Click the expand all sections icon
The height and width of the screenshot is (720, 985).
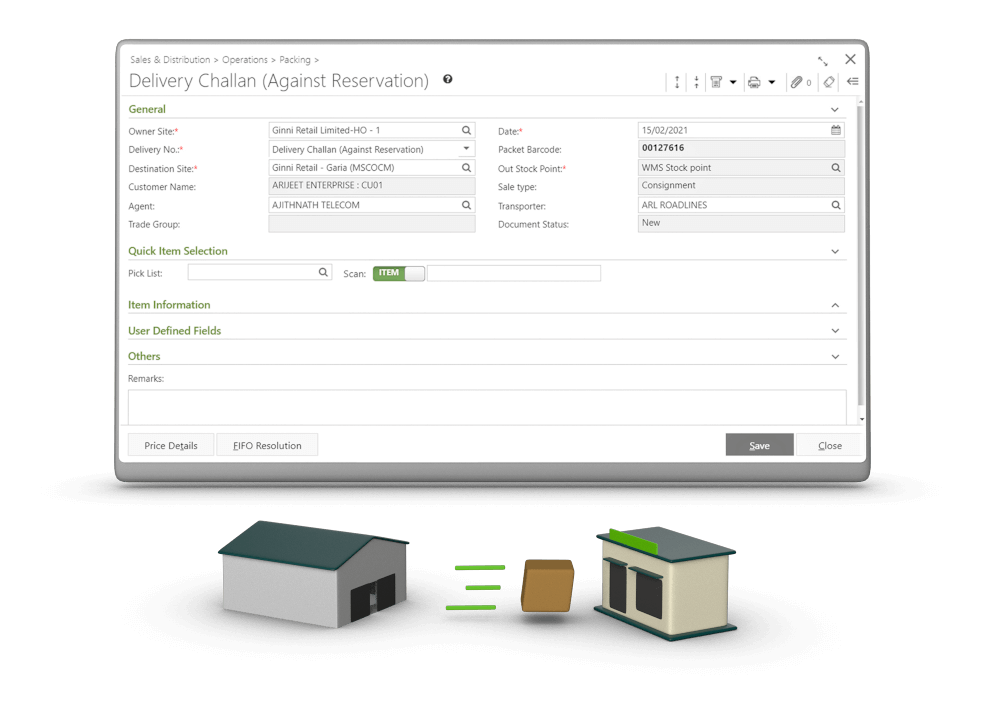(x=677, y=82)
